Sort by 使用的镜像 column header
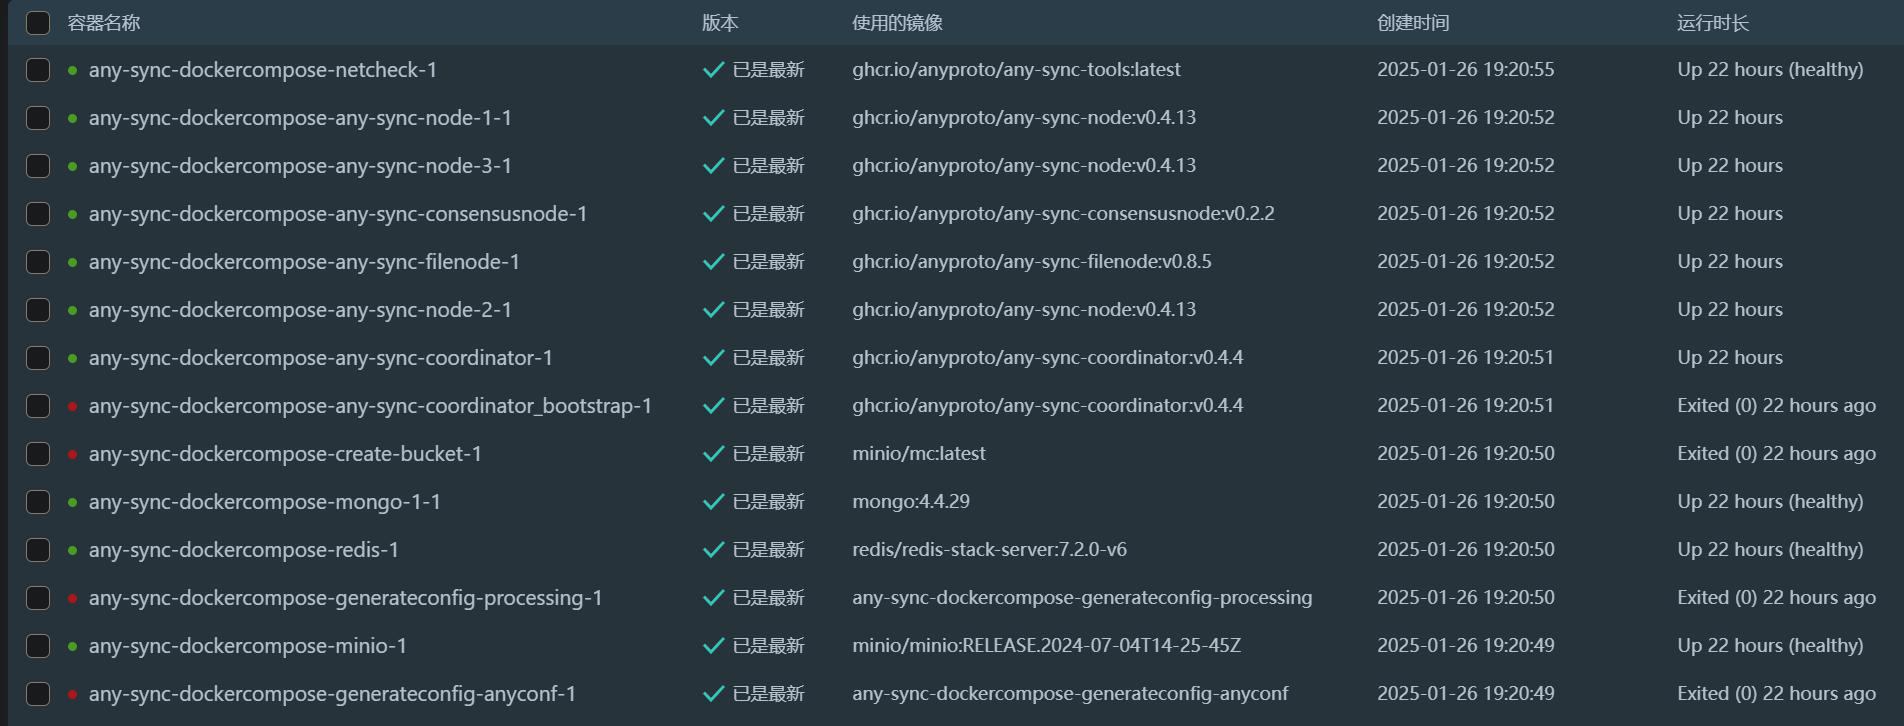Viewport: 1904px width, 726px height. [x=897, y=23]
